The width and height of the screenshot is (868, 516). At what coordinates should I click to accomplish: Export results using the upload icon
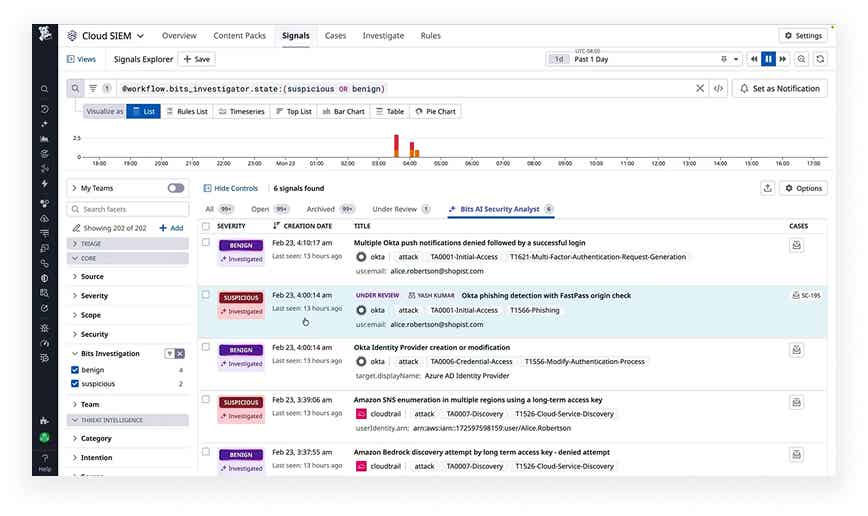pyautogui.click(x=767, y=188)
